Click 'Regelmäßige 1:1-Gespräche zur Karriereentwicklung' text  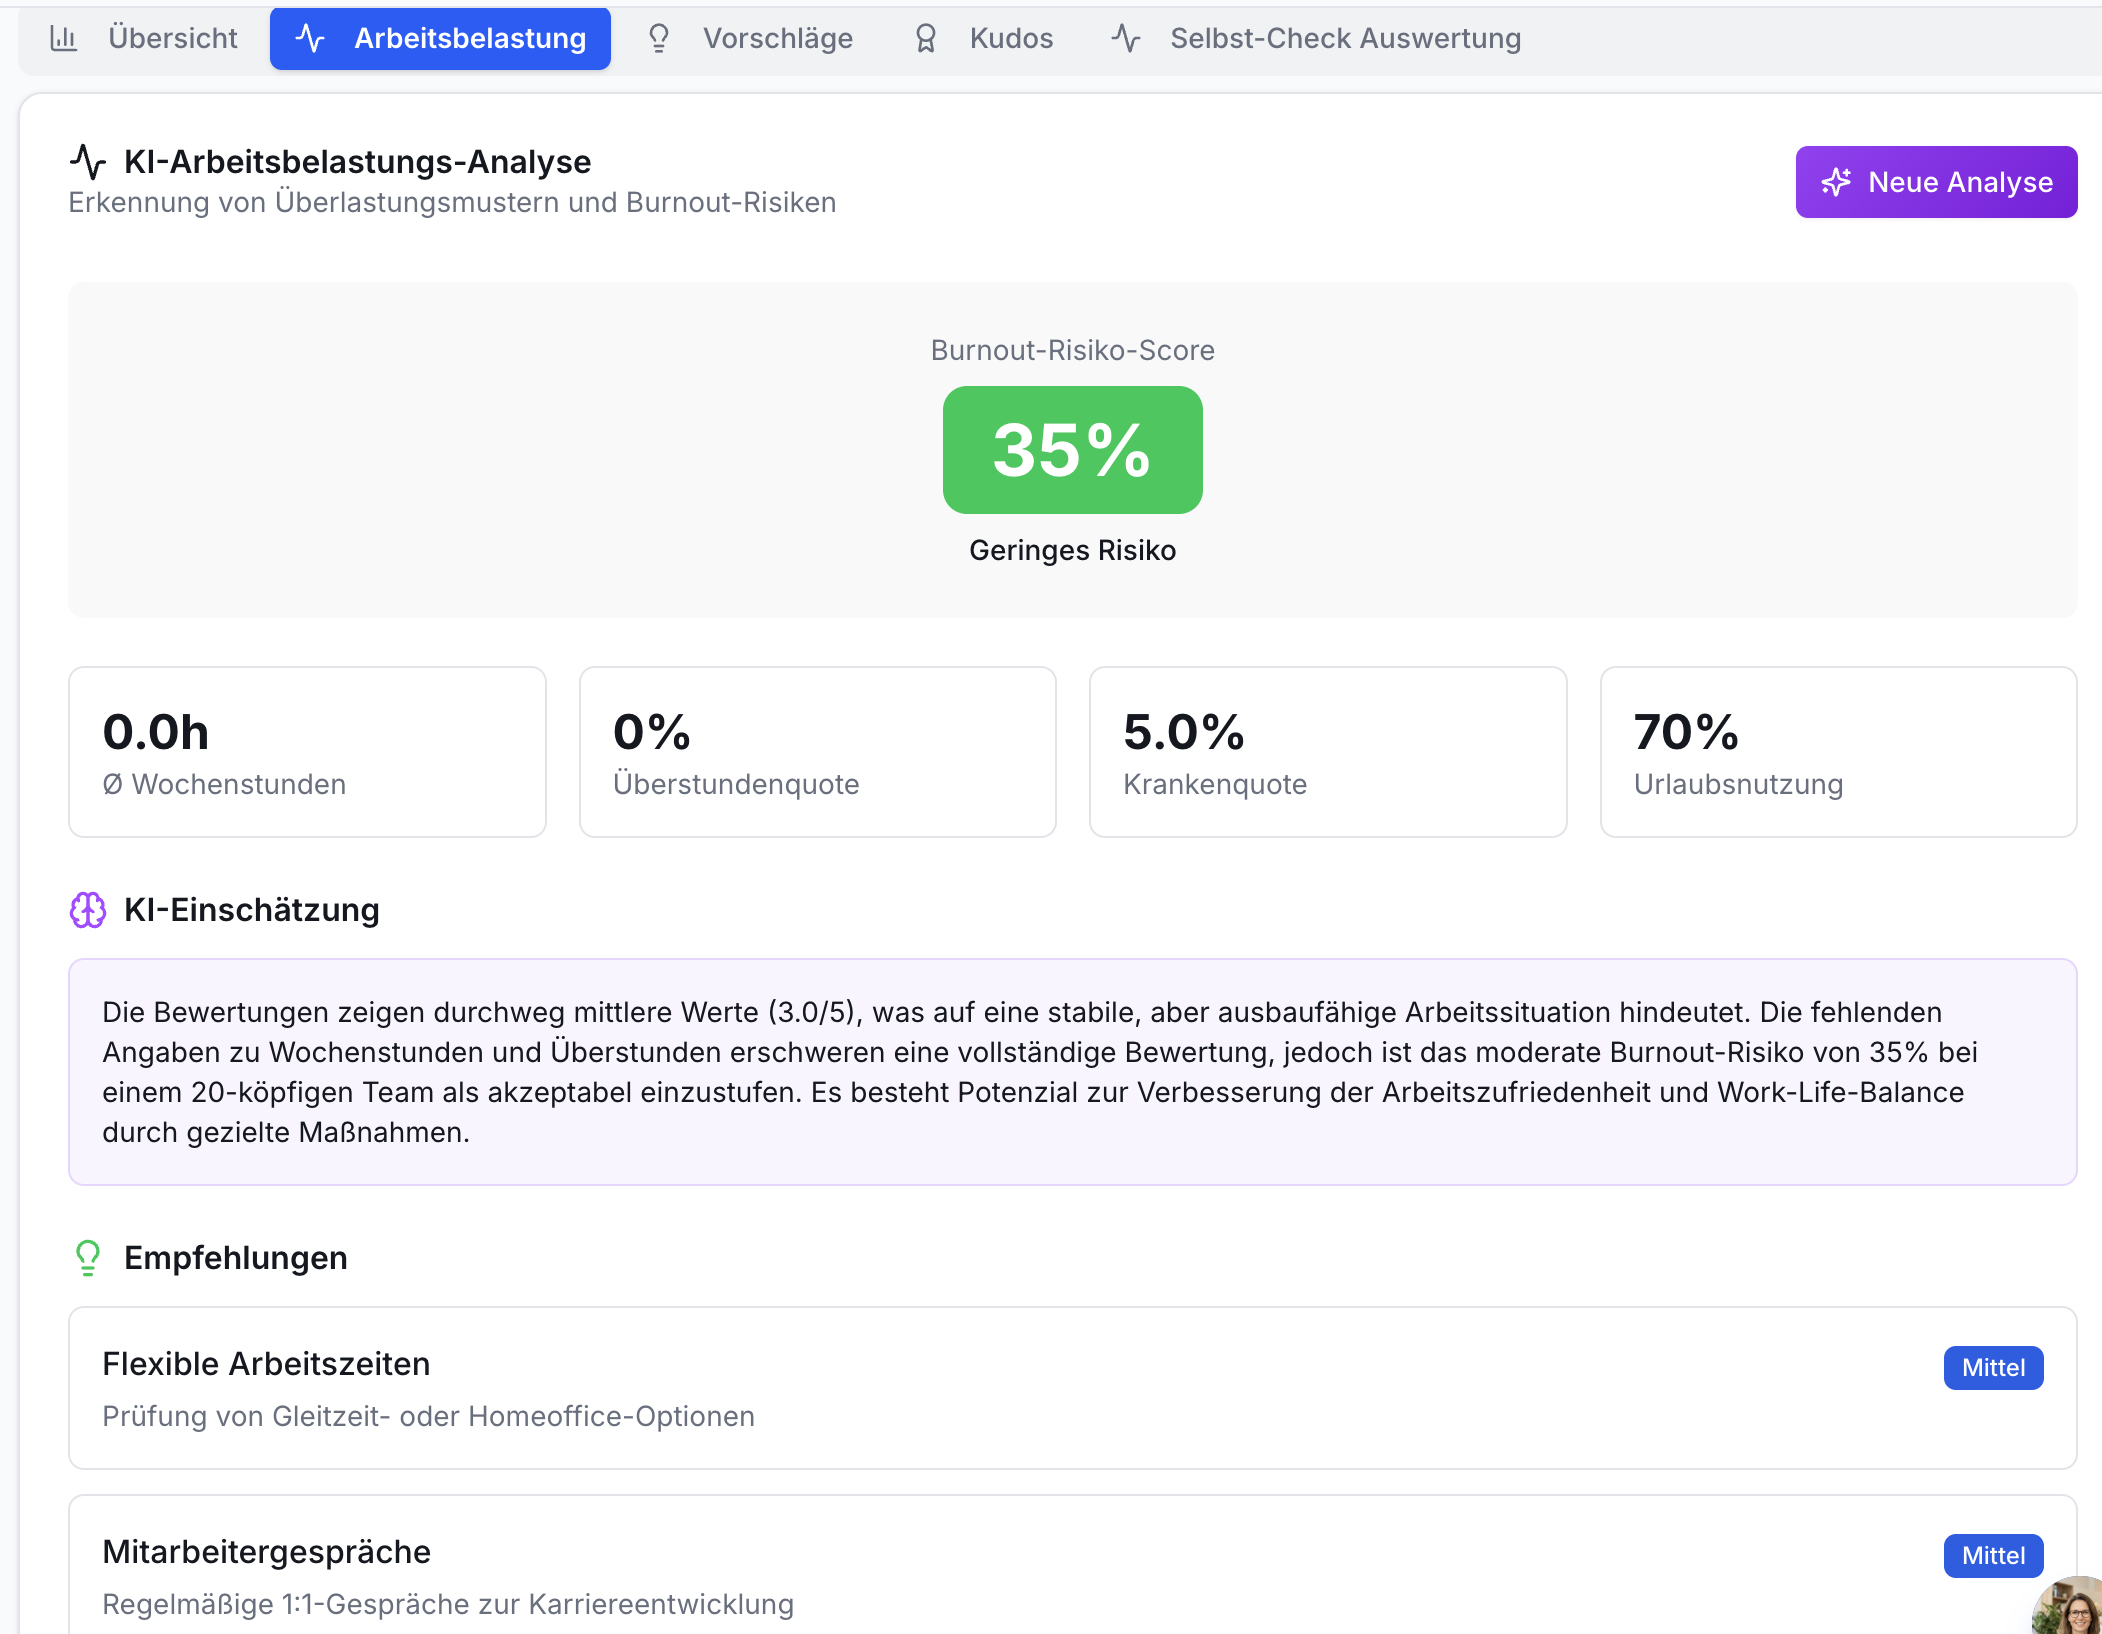(448, 1604)
